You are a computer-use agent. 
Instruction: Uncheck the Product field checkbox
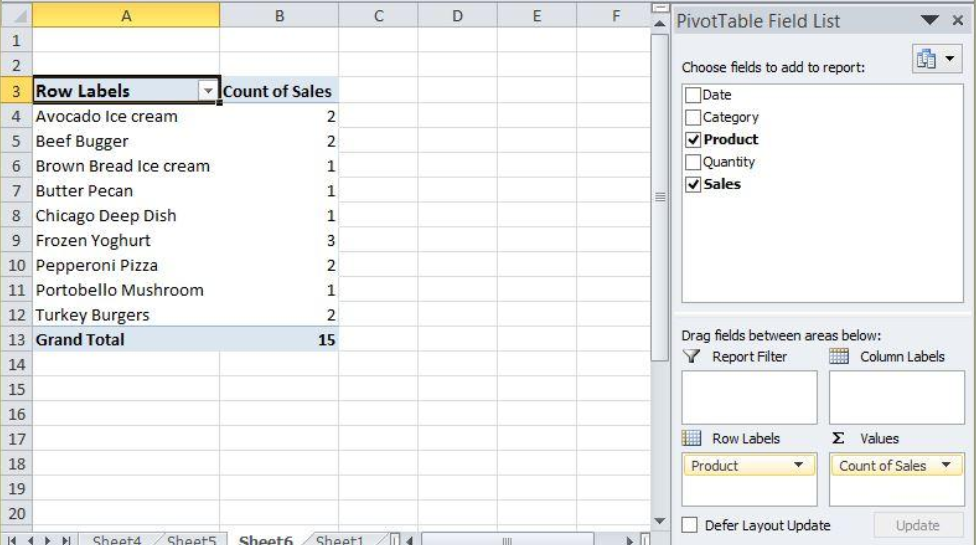click(693, 139)
